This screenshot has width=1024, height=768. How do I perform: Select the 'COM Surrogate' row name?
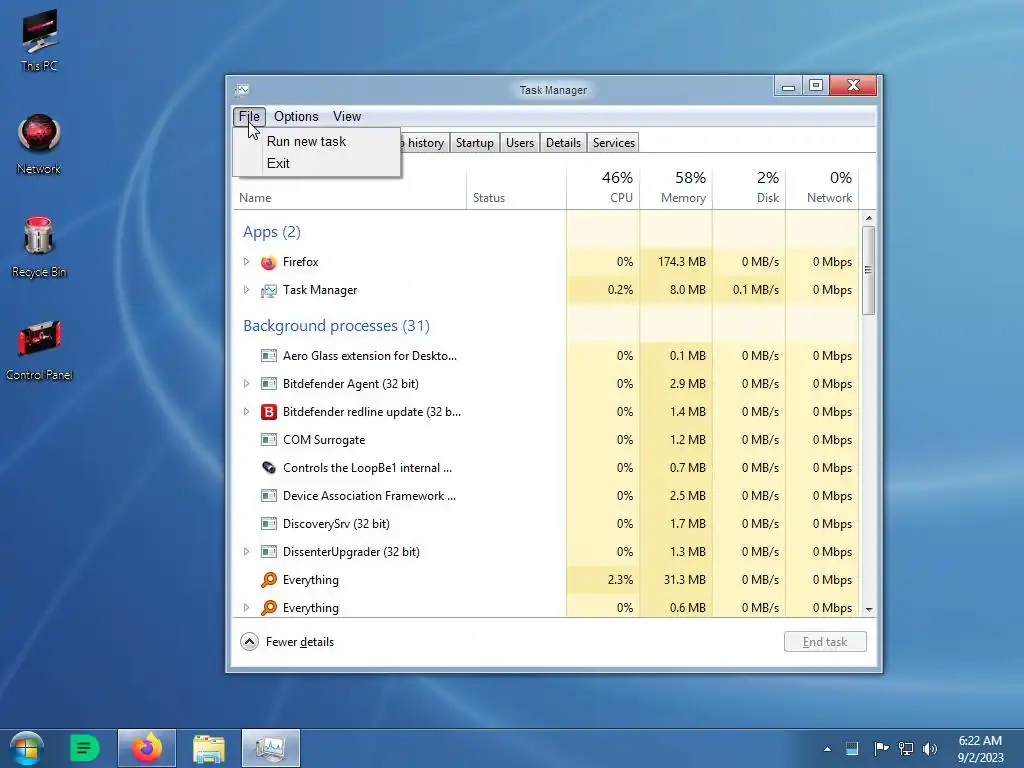[324, 440]
